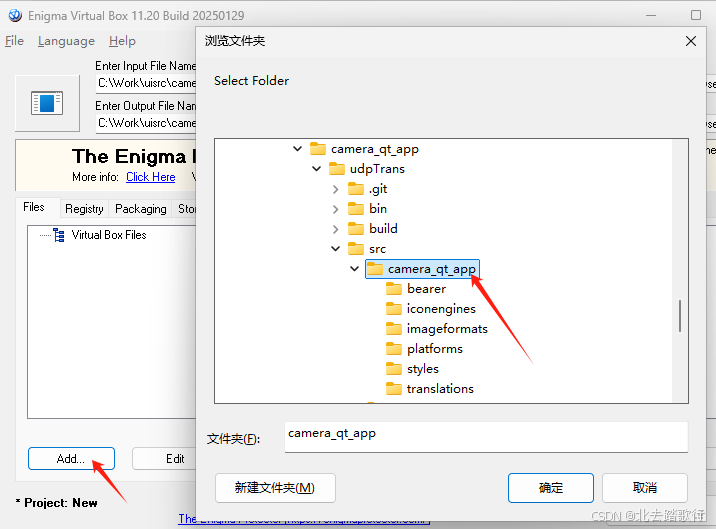Switch to the Packaging tab
Screen dimensions: 716x529
click(141, 209)
